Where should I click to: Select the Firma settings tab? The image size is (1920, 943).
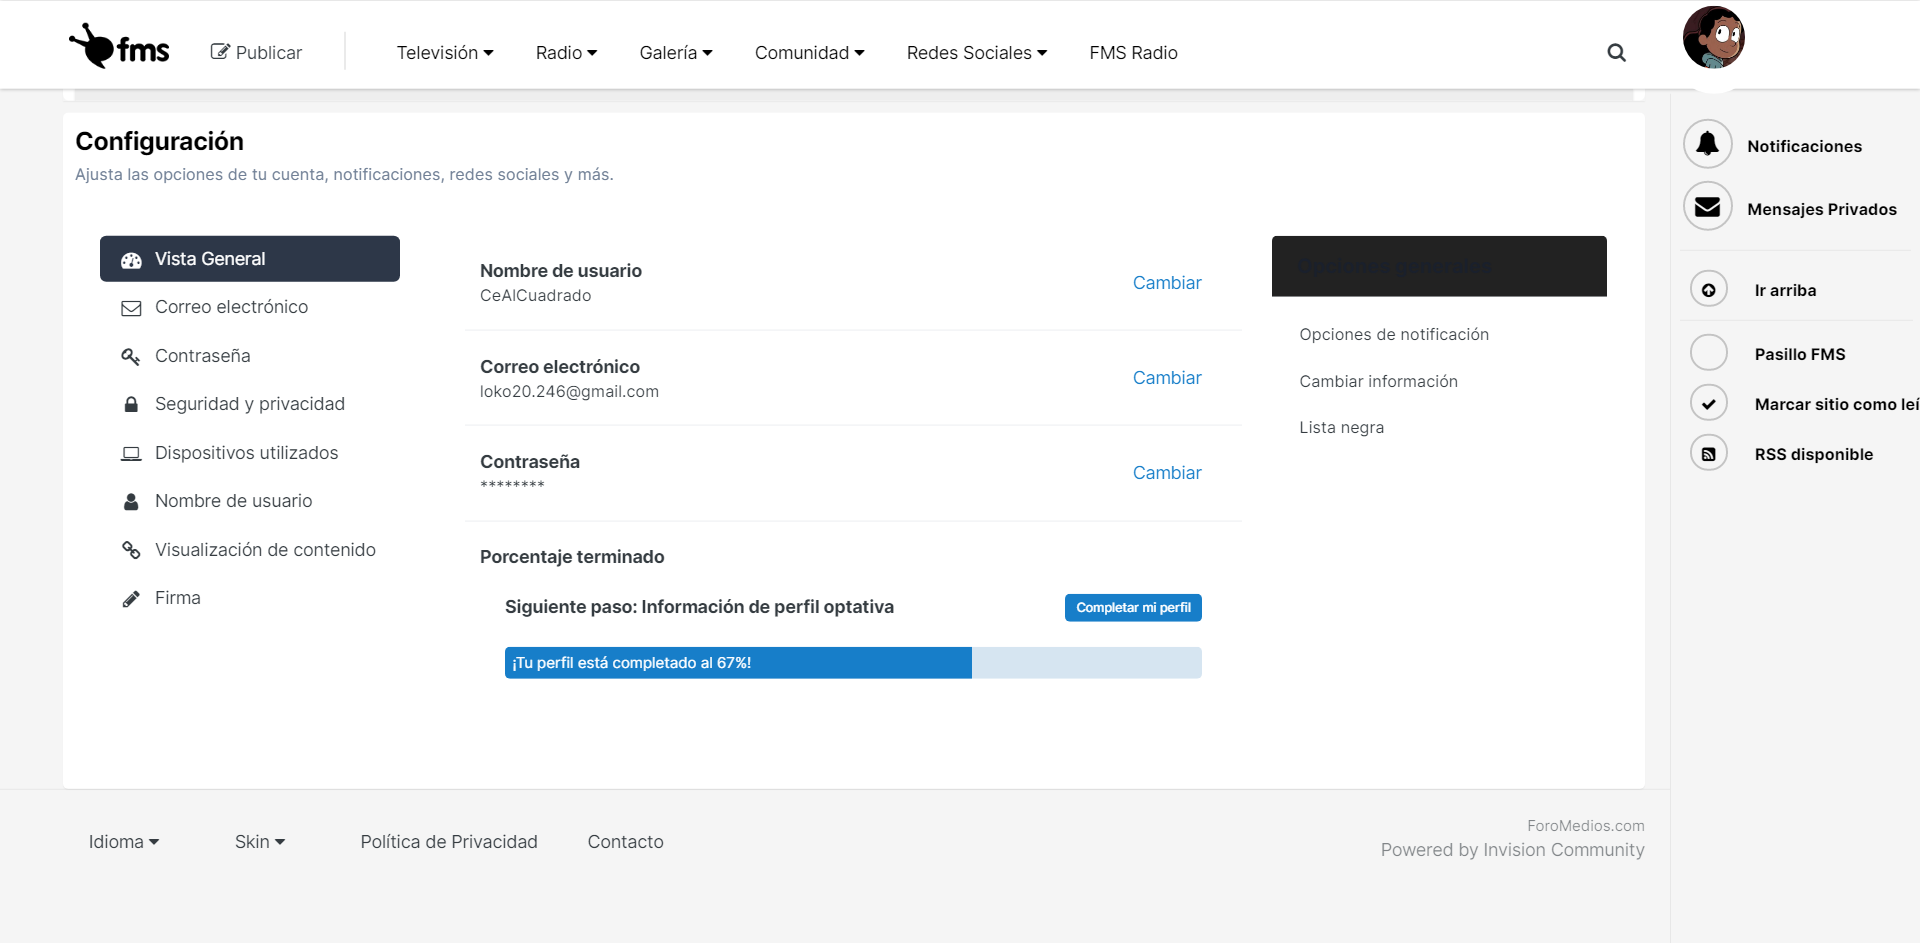point(177,598)
